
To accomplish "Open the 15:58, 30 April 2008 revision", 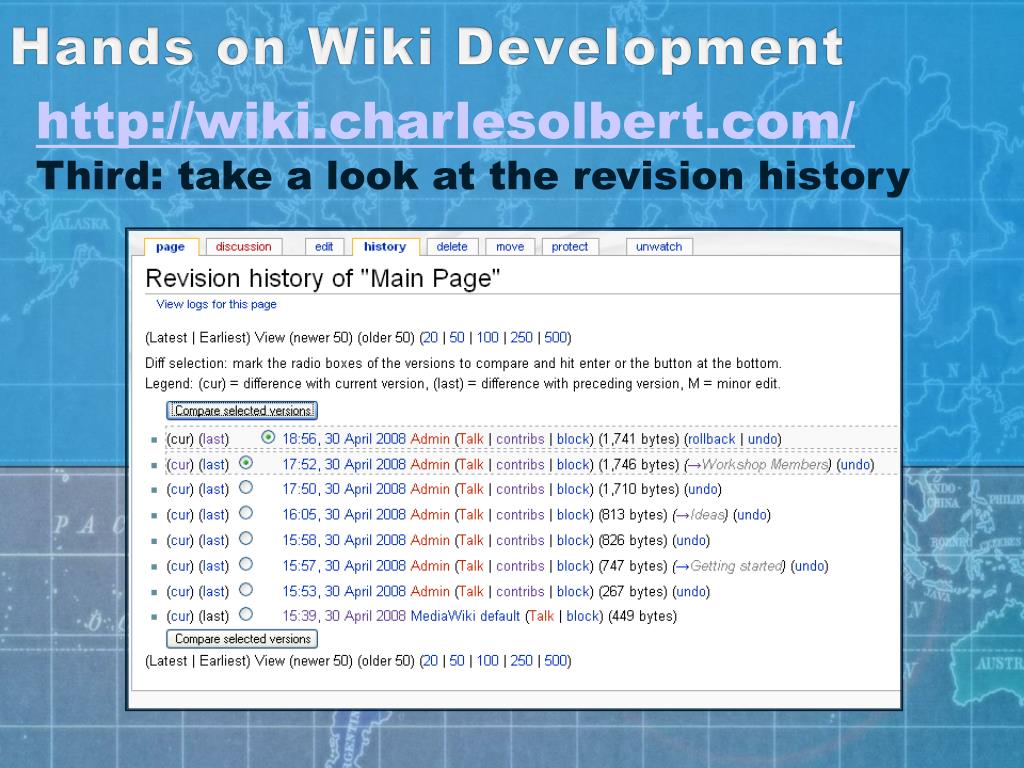I will (344, 540).
